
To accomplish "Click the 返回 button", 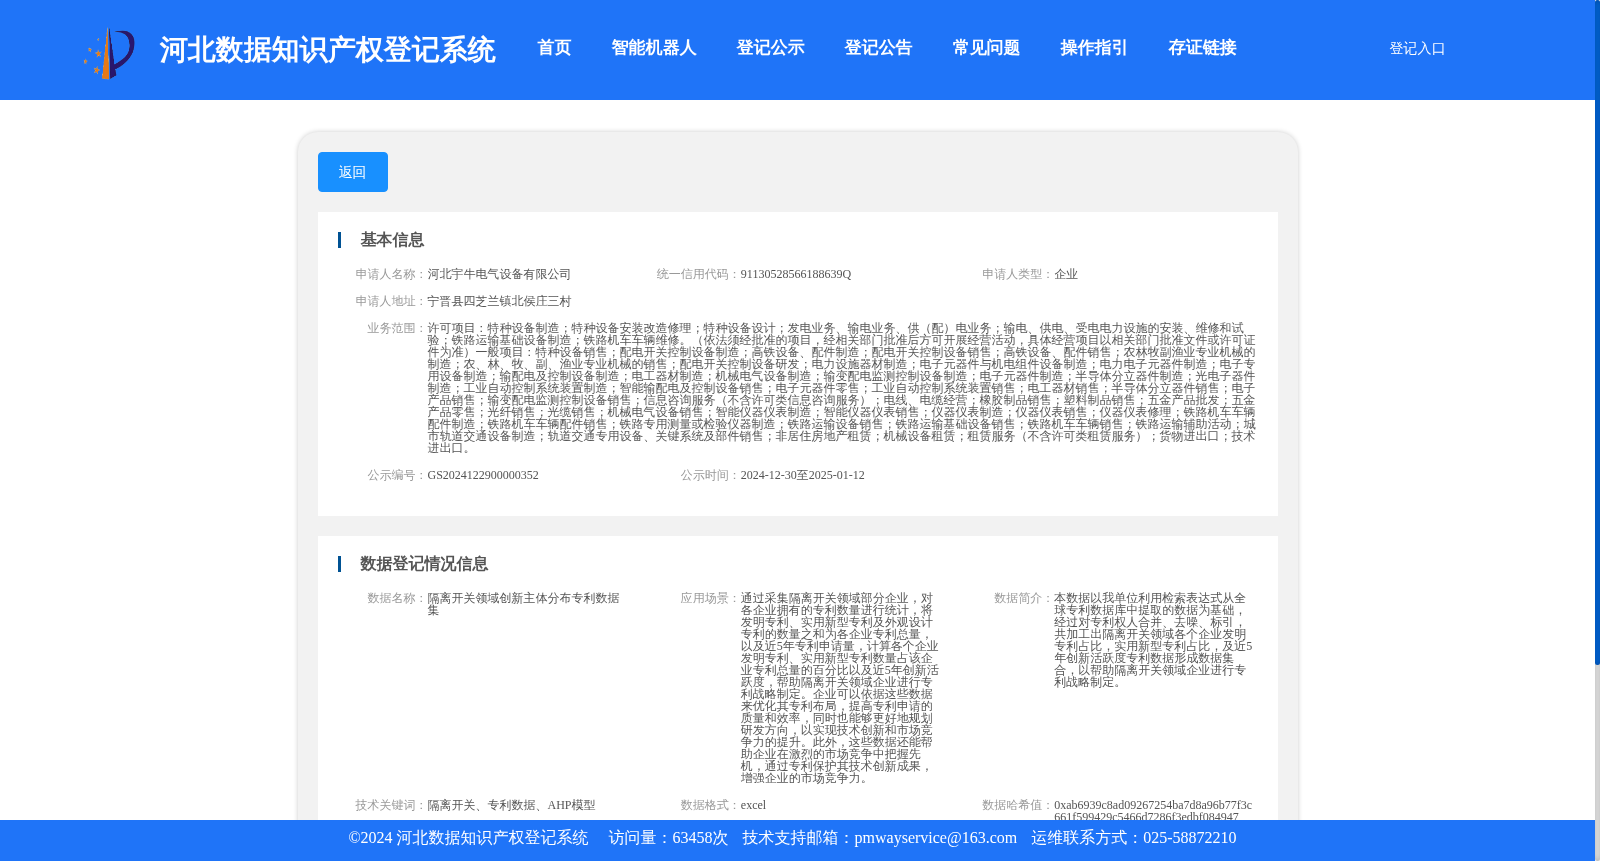I will click(x=353, y=172).
